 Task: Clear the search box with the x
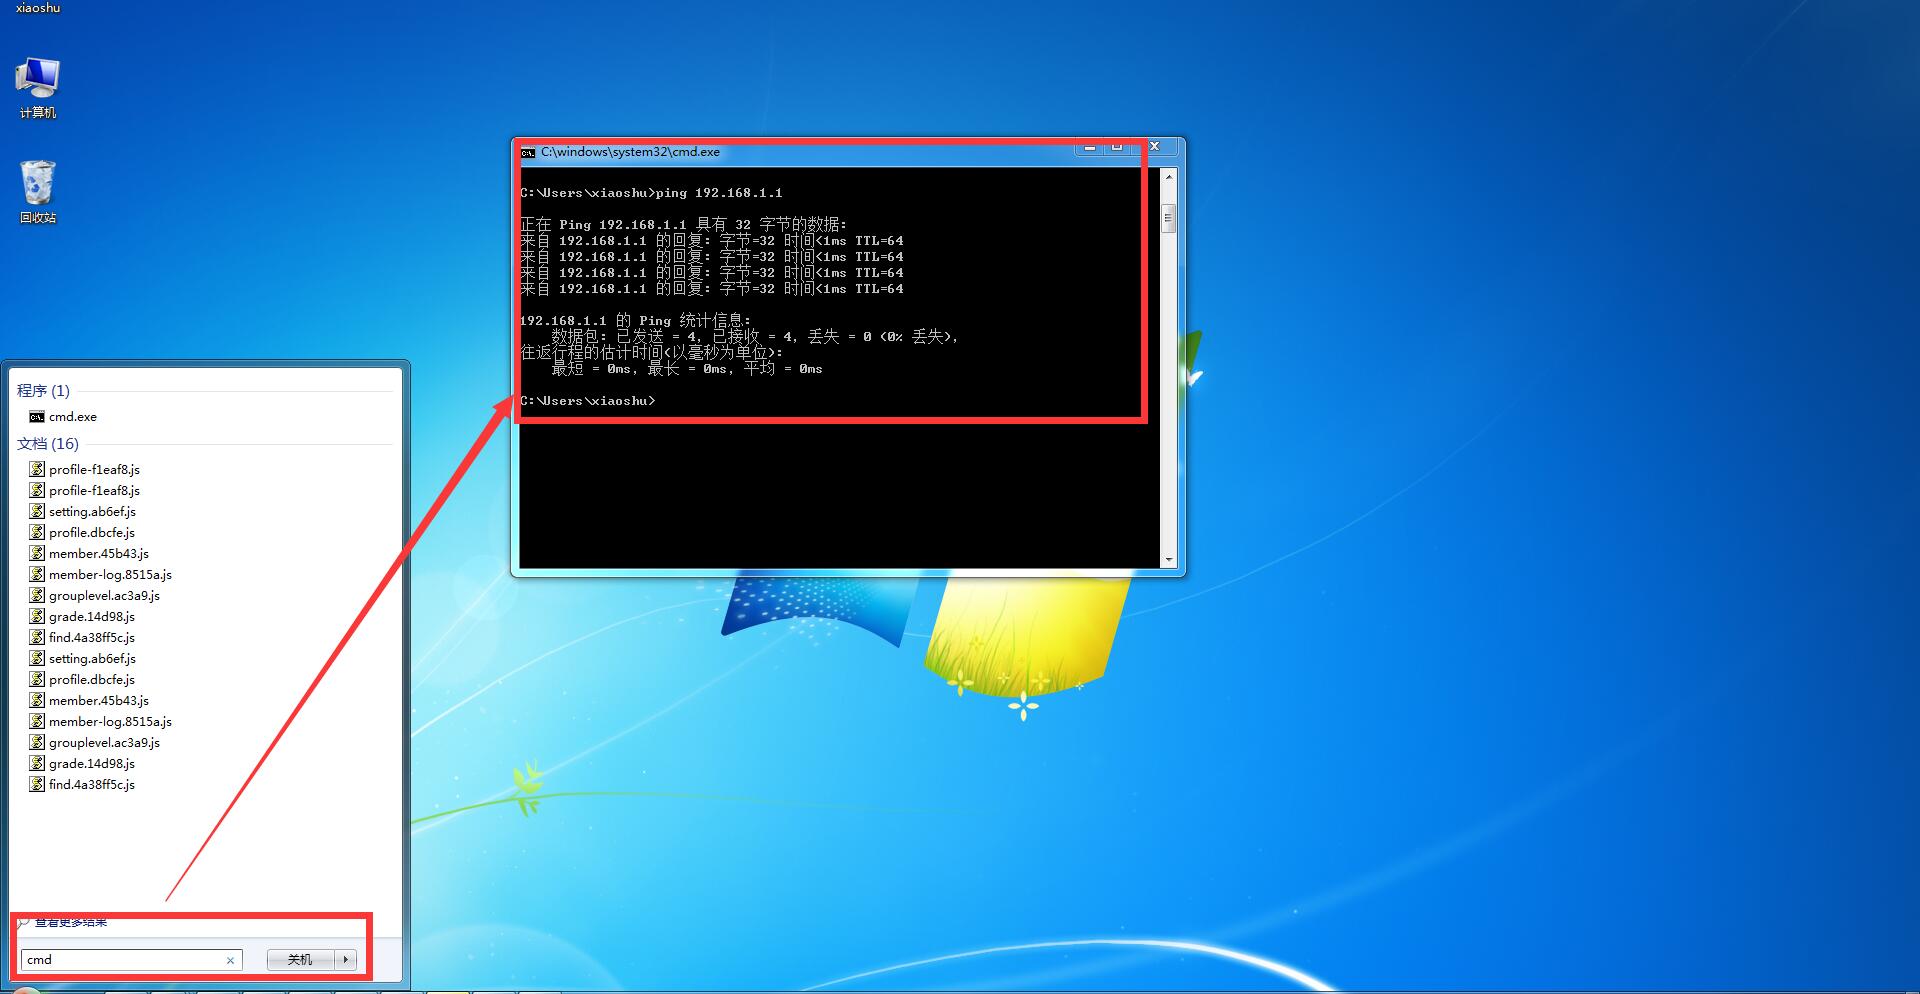(230, 960)
